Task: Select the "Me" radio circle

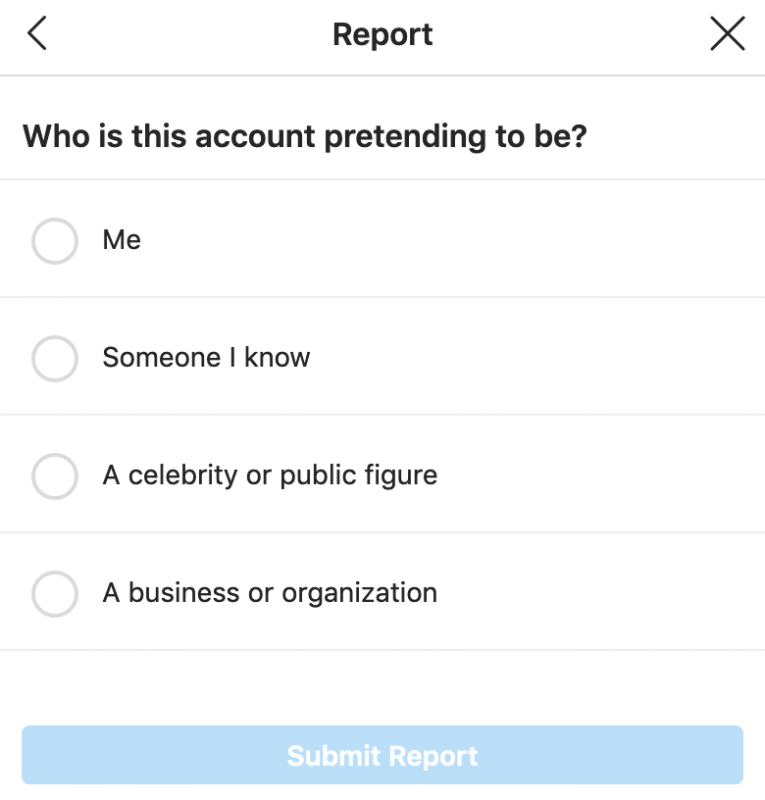Action: tap(55, 241)
